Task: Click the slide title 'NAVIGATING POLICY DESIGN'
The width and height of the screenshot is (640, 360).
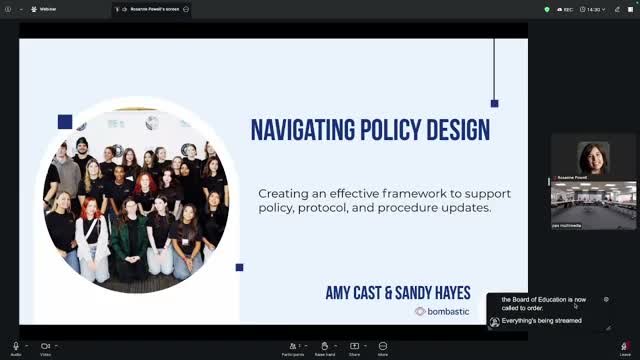Action: pos(370,130)
